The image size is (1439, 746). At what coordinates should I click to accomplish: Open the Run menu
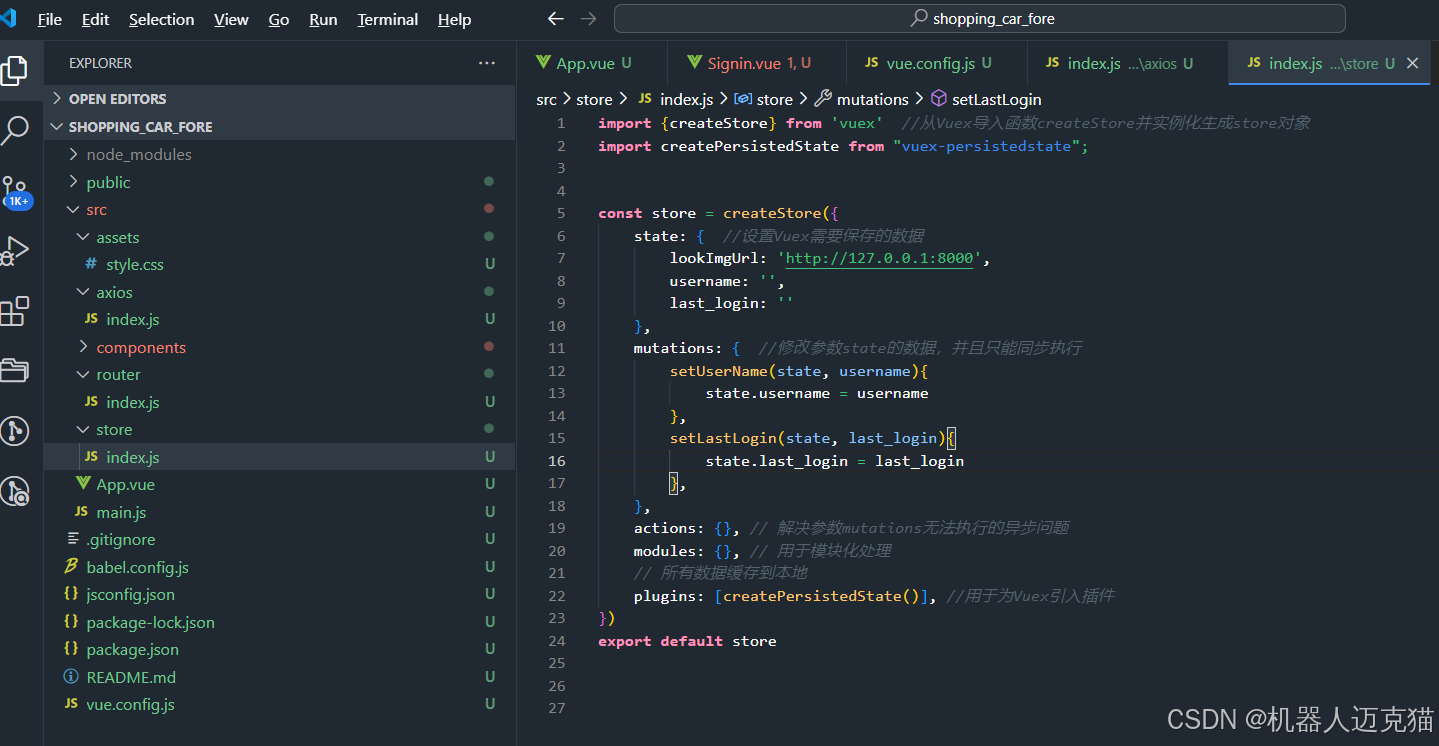(324, 19)
